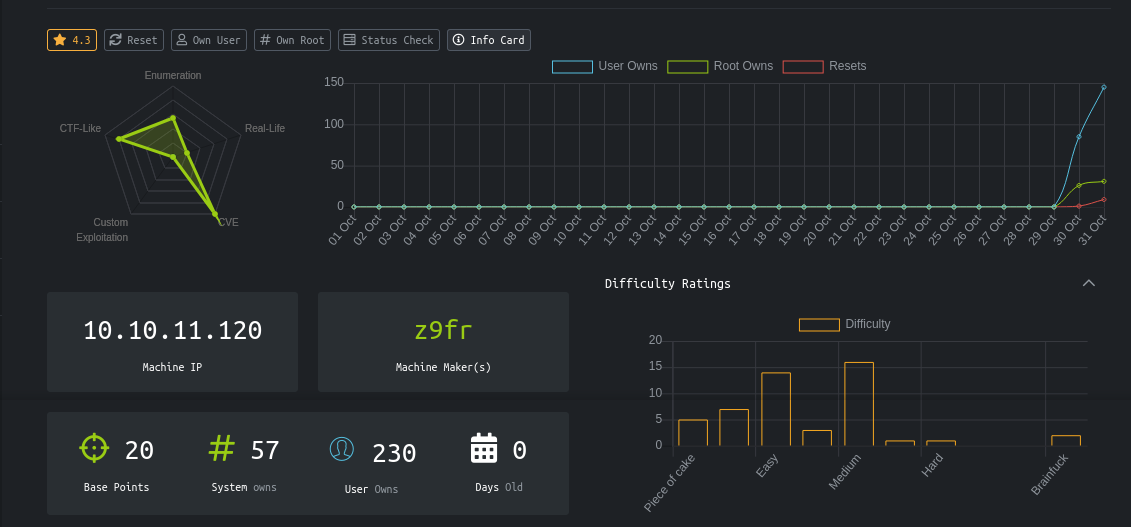Viewport: 1131px width, 527px height.
Task: Click the Reset machine button
Action: (x=134, y=40)
